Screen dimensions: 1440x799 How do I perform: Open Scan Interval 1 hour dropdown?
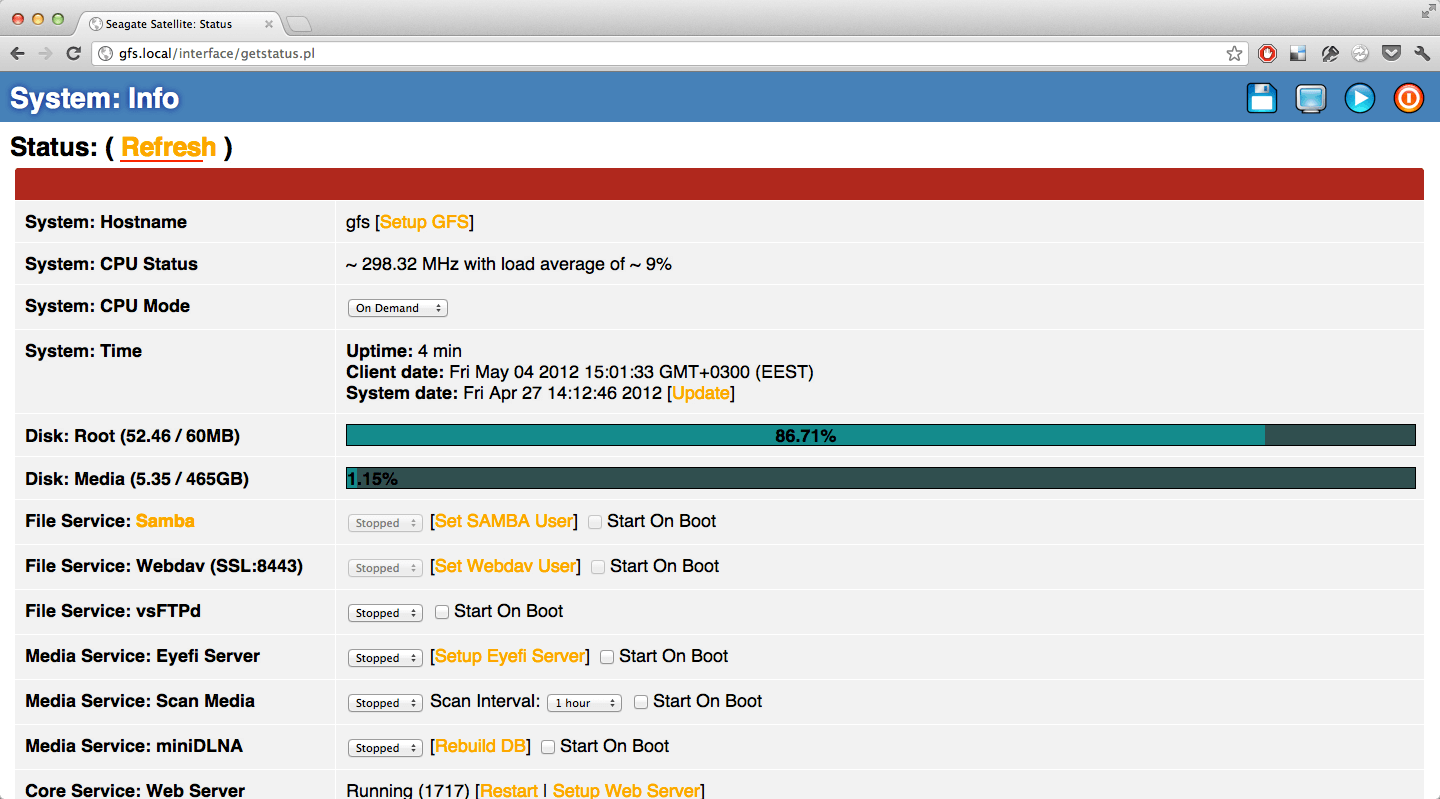click(x=584, y=703)
